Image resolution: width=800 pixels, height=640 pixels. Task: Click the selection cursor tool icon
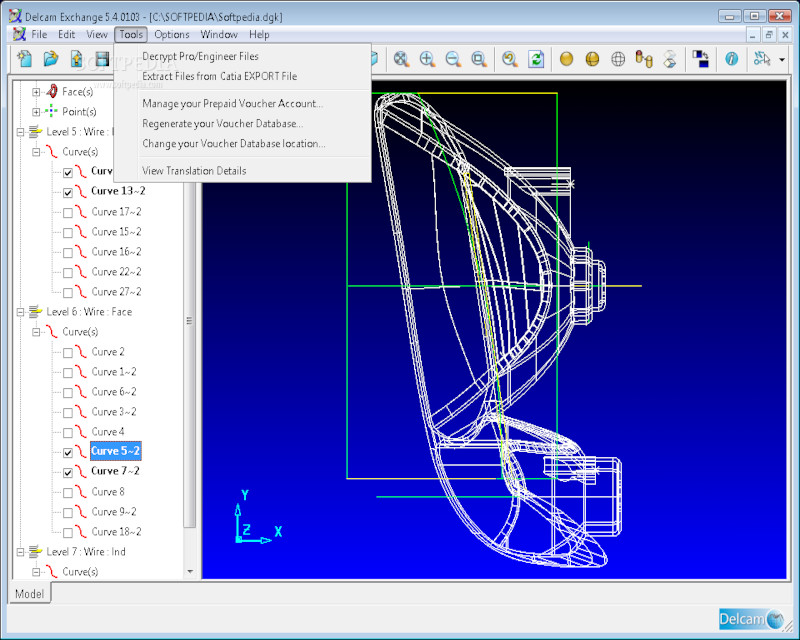tap(762, 59)
